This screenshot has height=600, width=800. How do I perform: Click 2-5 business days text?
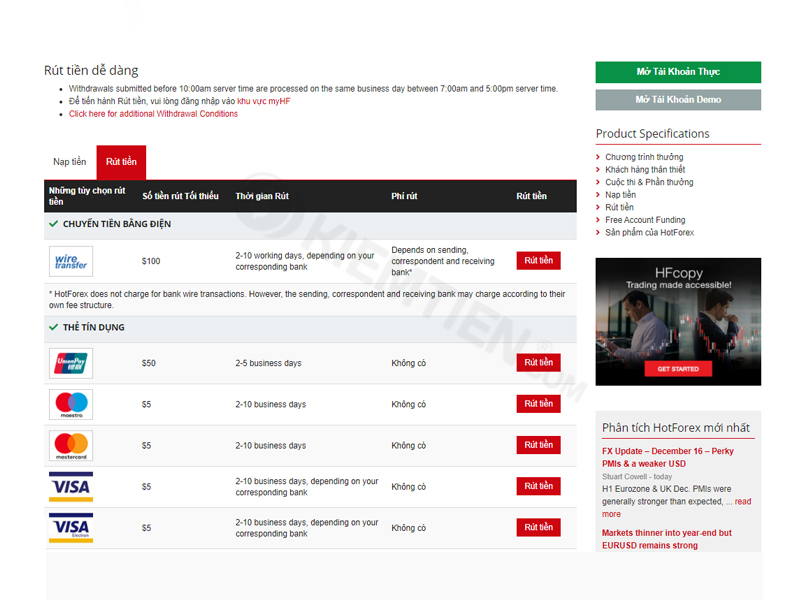pos(268,363)
